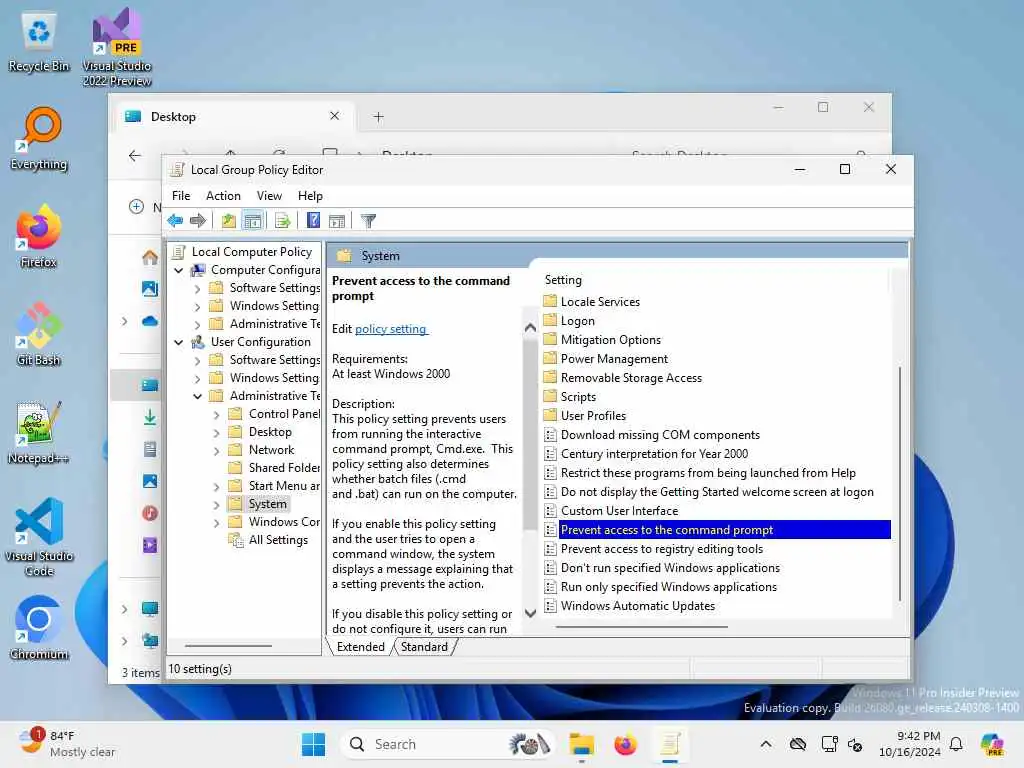Open the Help toolbar icon
Viewport: 1024px width, 768px height.
(x=313, y=221)
